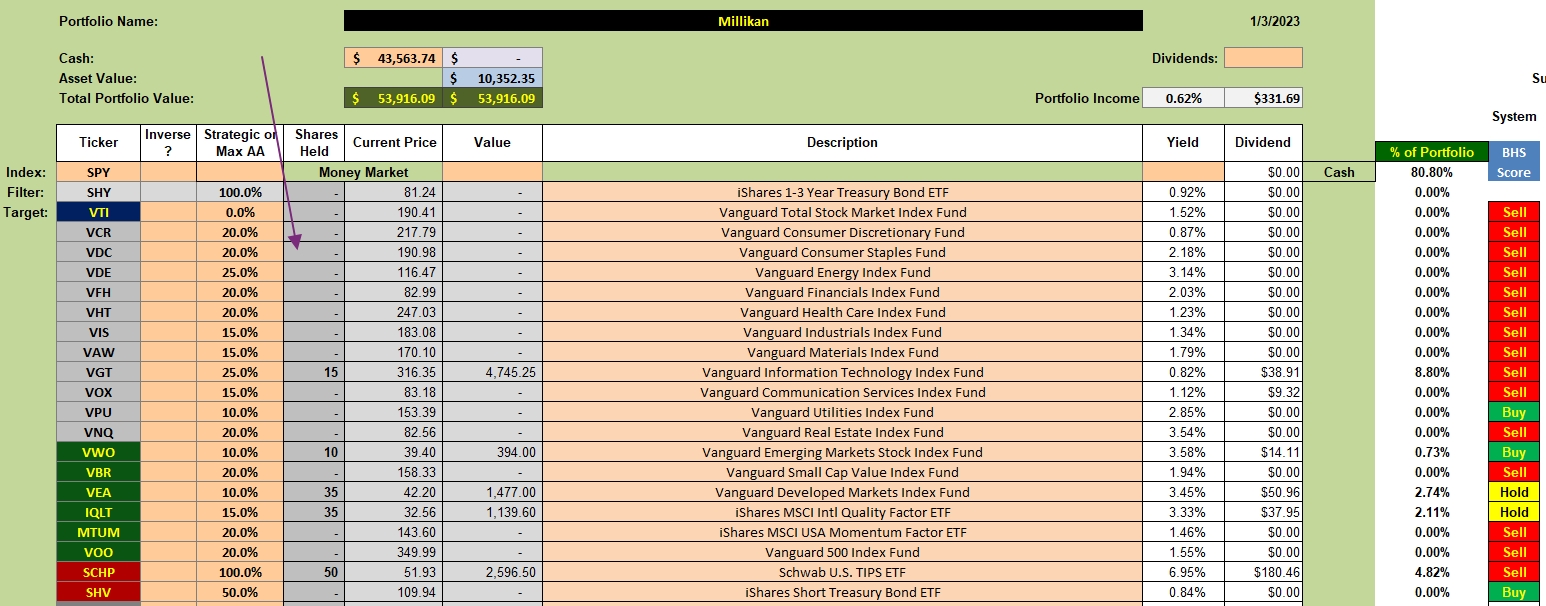The width and height of the screenshot is (1546, 606).
Task: Click the Hold score for VEA
Action: point(1514,492)
